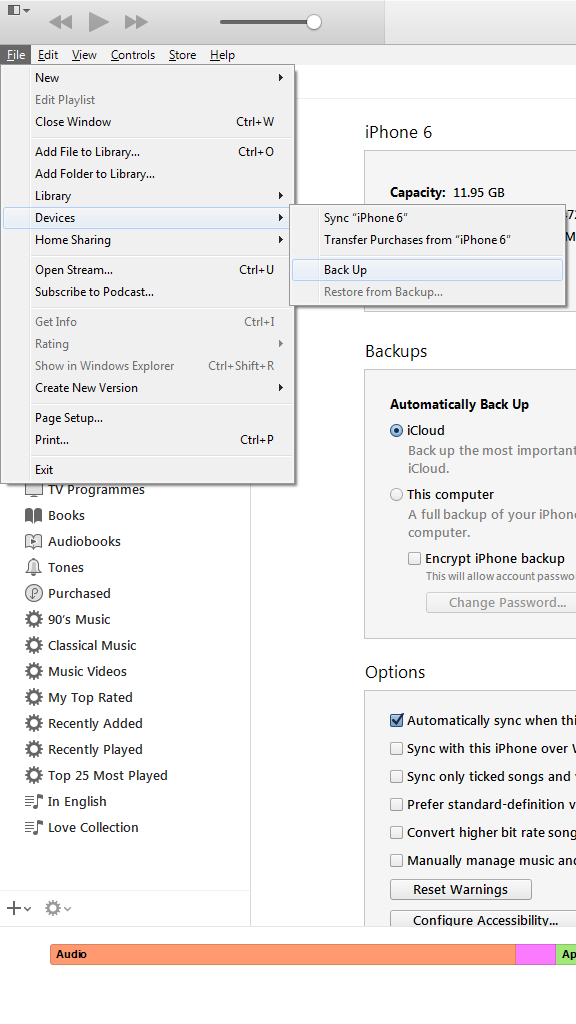Click the Recently Played gear icon
The height and width of the screenshot is (1024, 576).
33,749
